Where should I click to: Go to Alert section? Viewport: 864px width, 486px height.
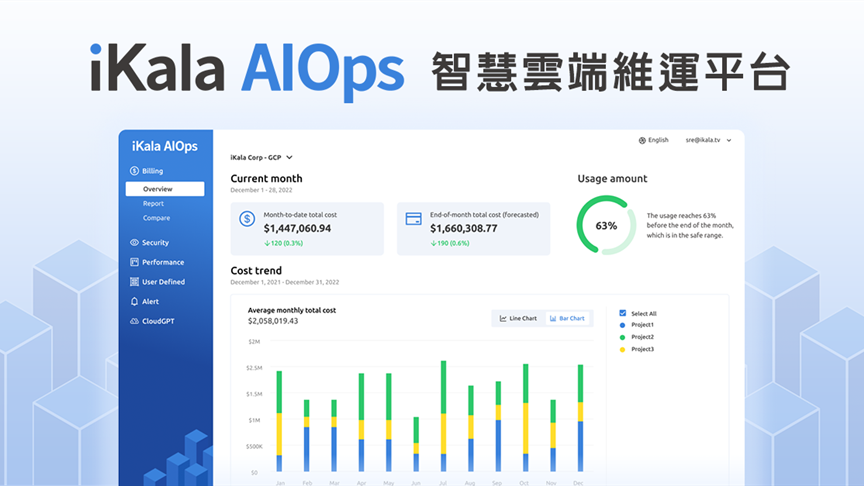tap(144, 301)
